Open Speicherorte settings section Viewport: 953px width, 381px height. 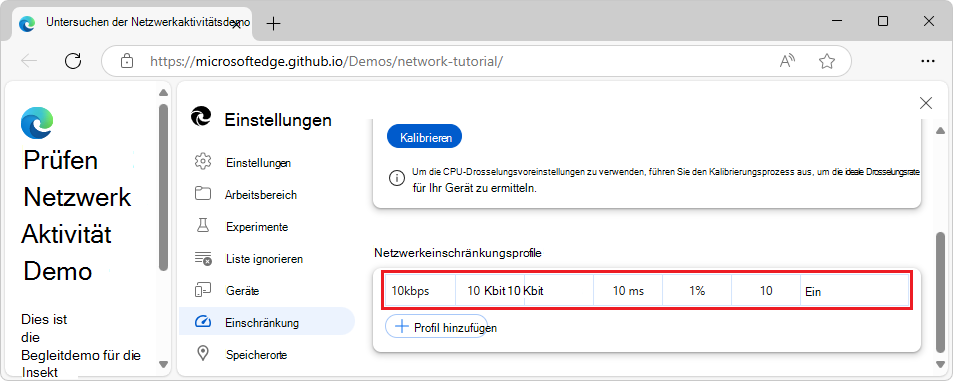click(x=266, y=354)
